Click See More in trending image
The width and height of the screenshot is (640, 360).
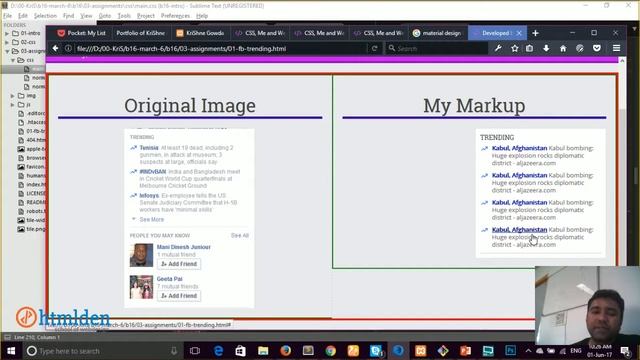[x=151, y=219]
